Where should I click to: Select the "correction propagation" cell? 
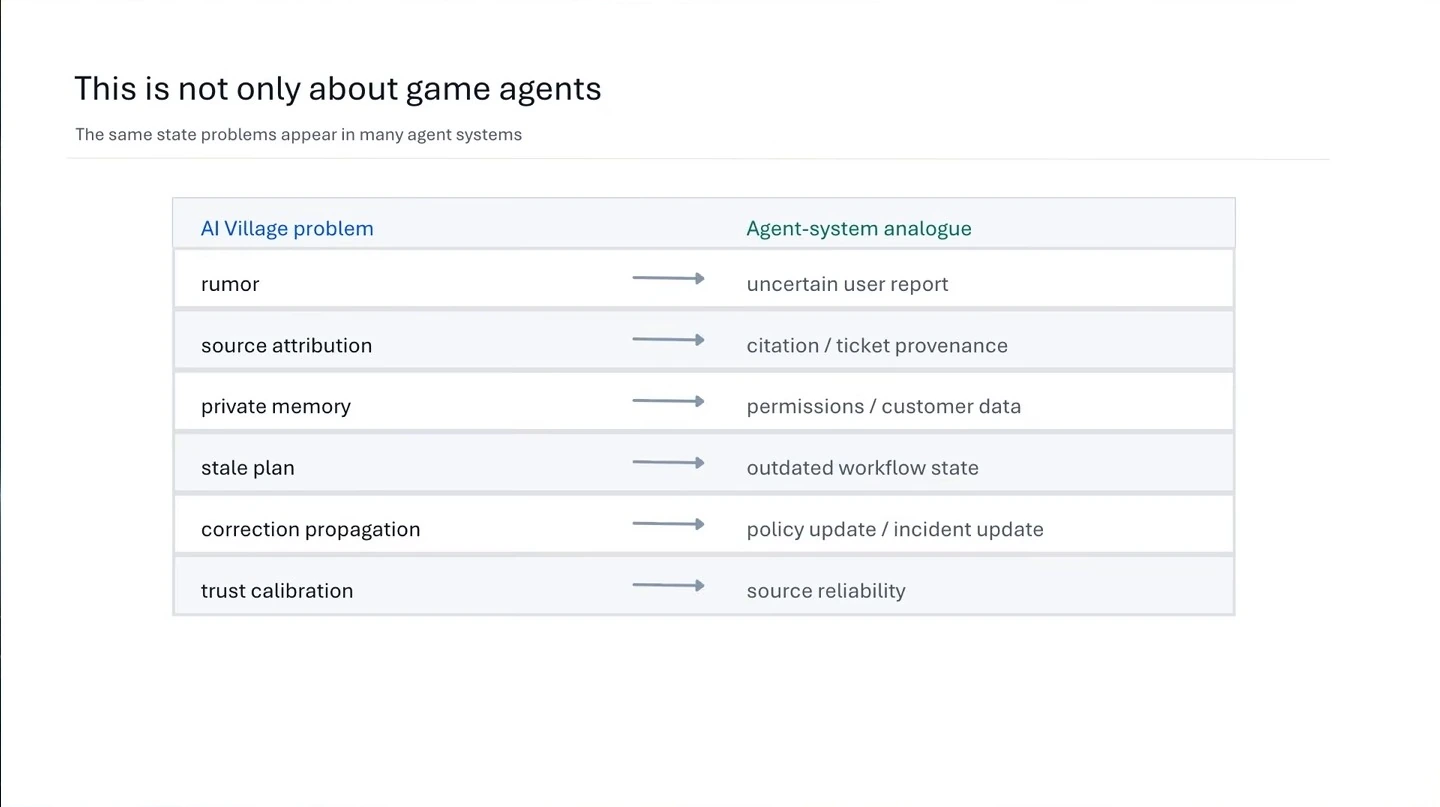click(311, 529)
